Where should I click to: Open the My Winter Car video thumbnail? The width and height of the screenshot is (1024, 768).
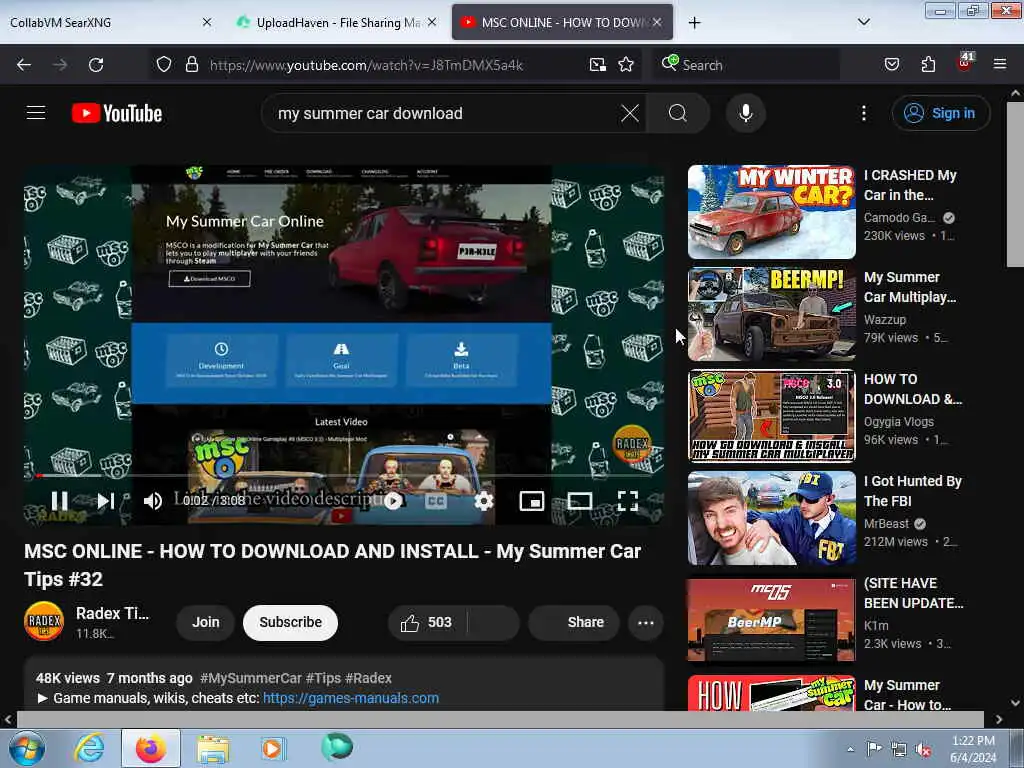click(x=771, y=212)
